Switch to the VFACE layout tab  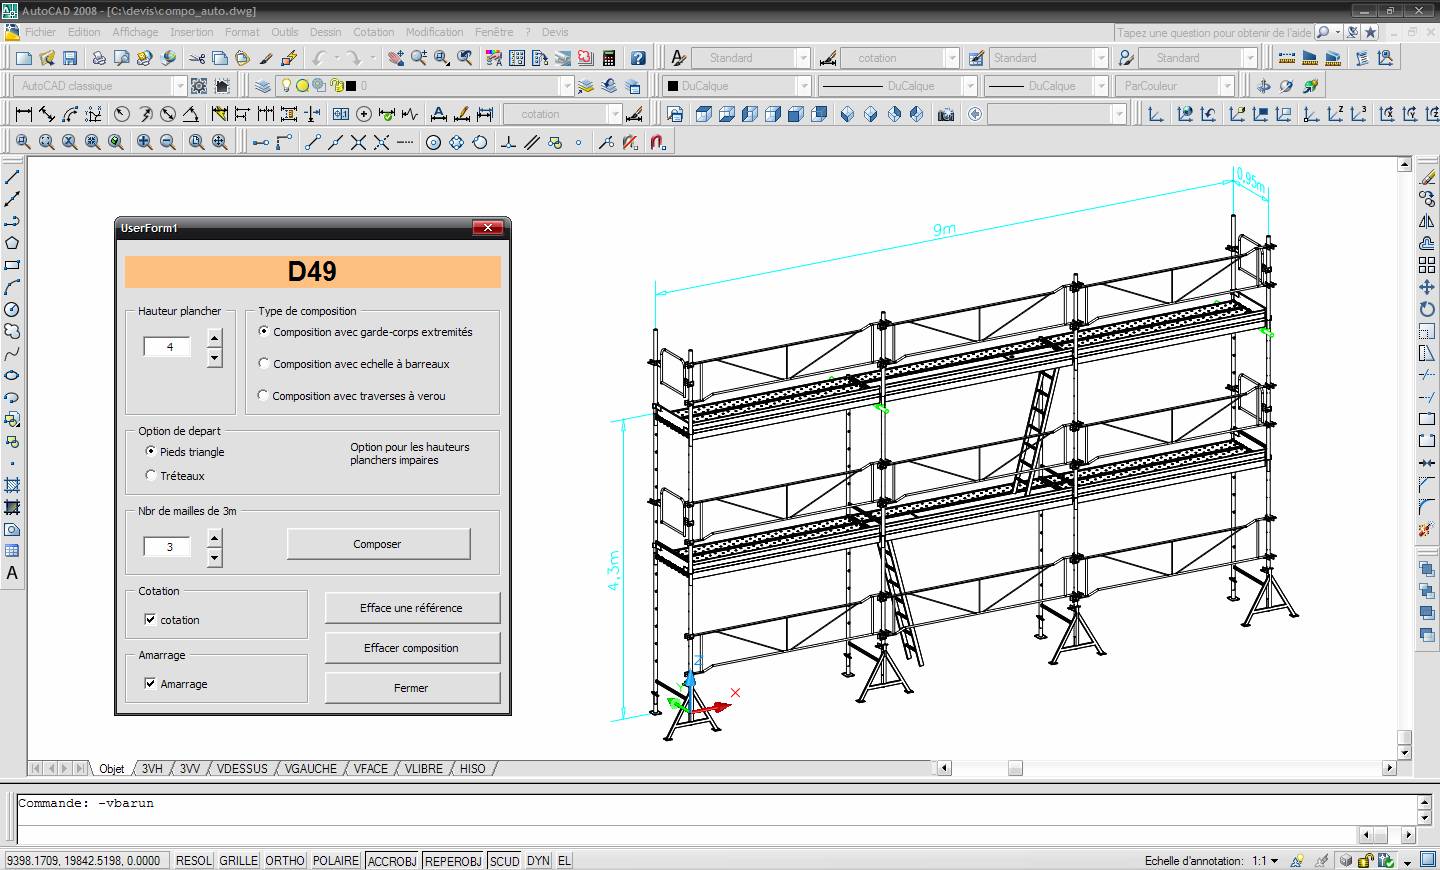pos(370,769)
